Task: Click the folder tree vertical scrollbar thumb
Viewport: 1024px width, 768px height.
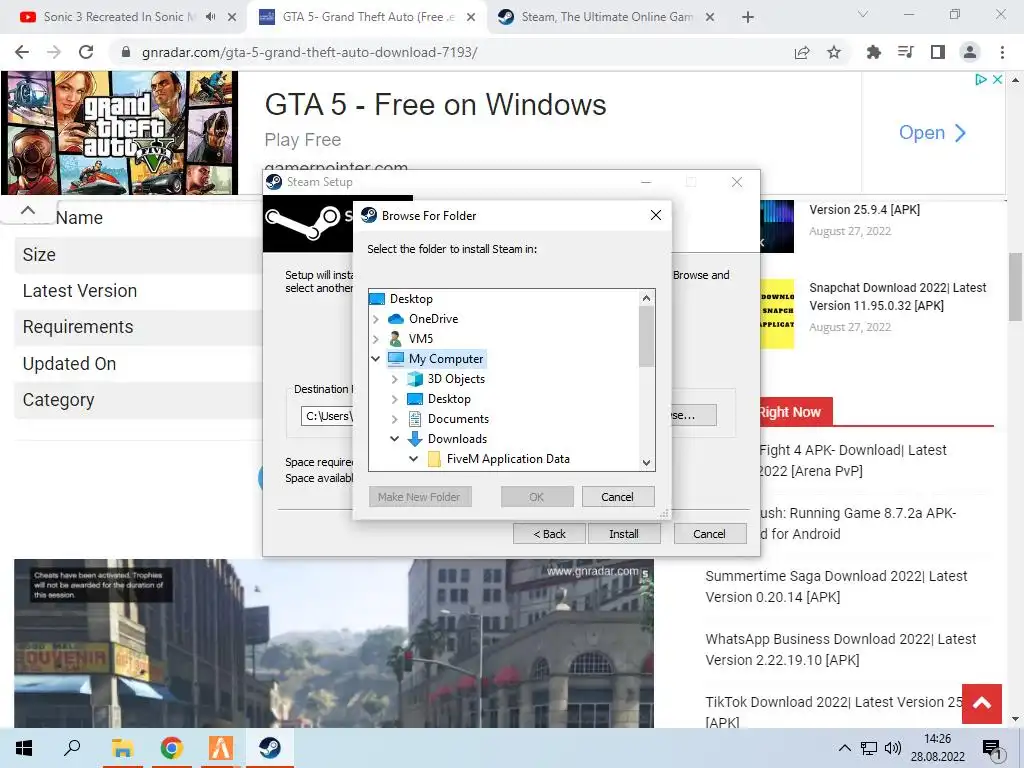Action: click(647, 336)
